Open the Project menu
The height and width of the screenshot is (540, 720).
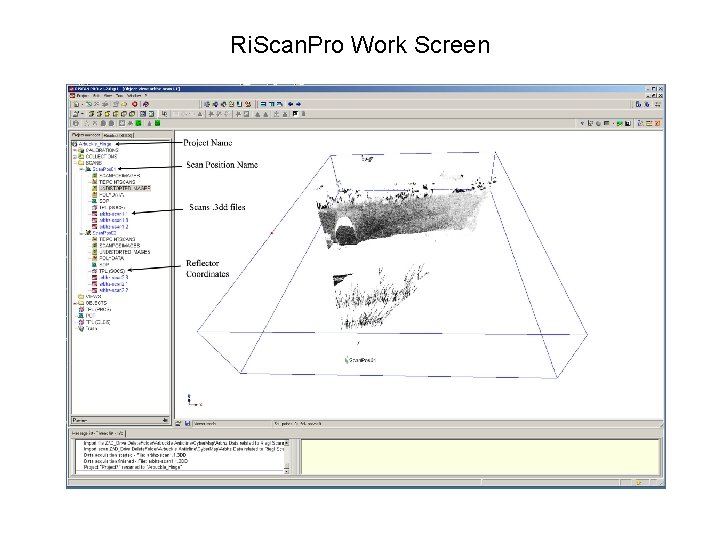[x=82, y=96]
